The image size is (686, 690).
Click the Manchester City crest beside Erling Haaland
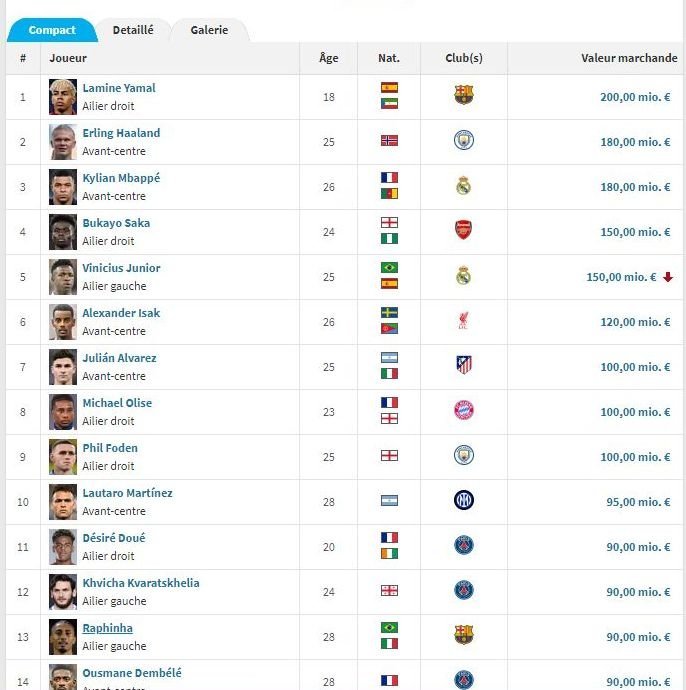(x=463, y=141)
